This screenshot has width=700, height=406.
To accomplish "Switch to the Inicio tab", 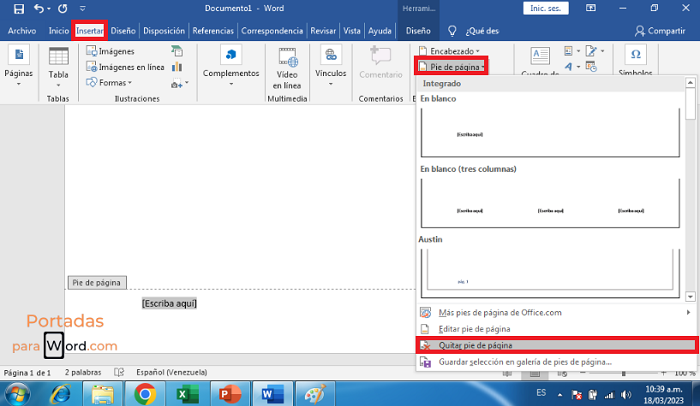I will click(x=58, y=31).
